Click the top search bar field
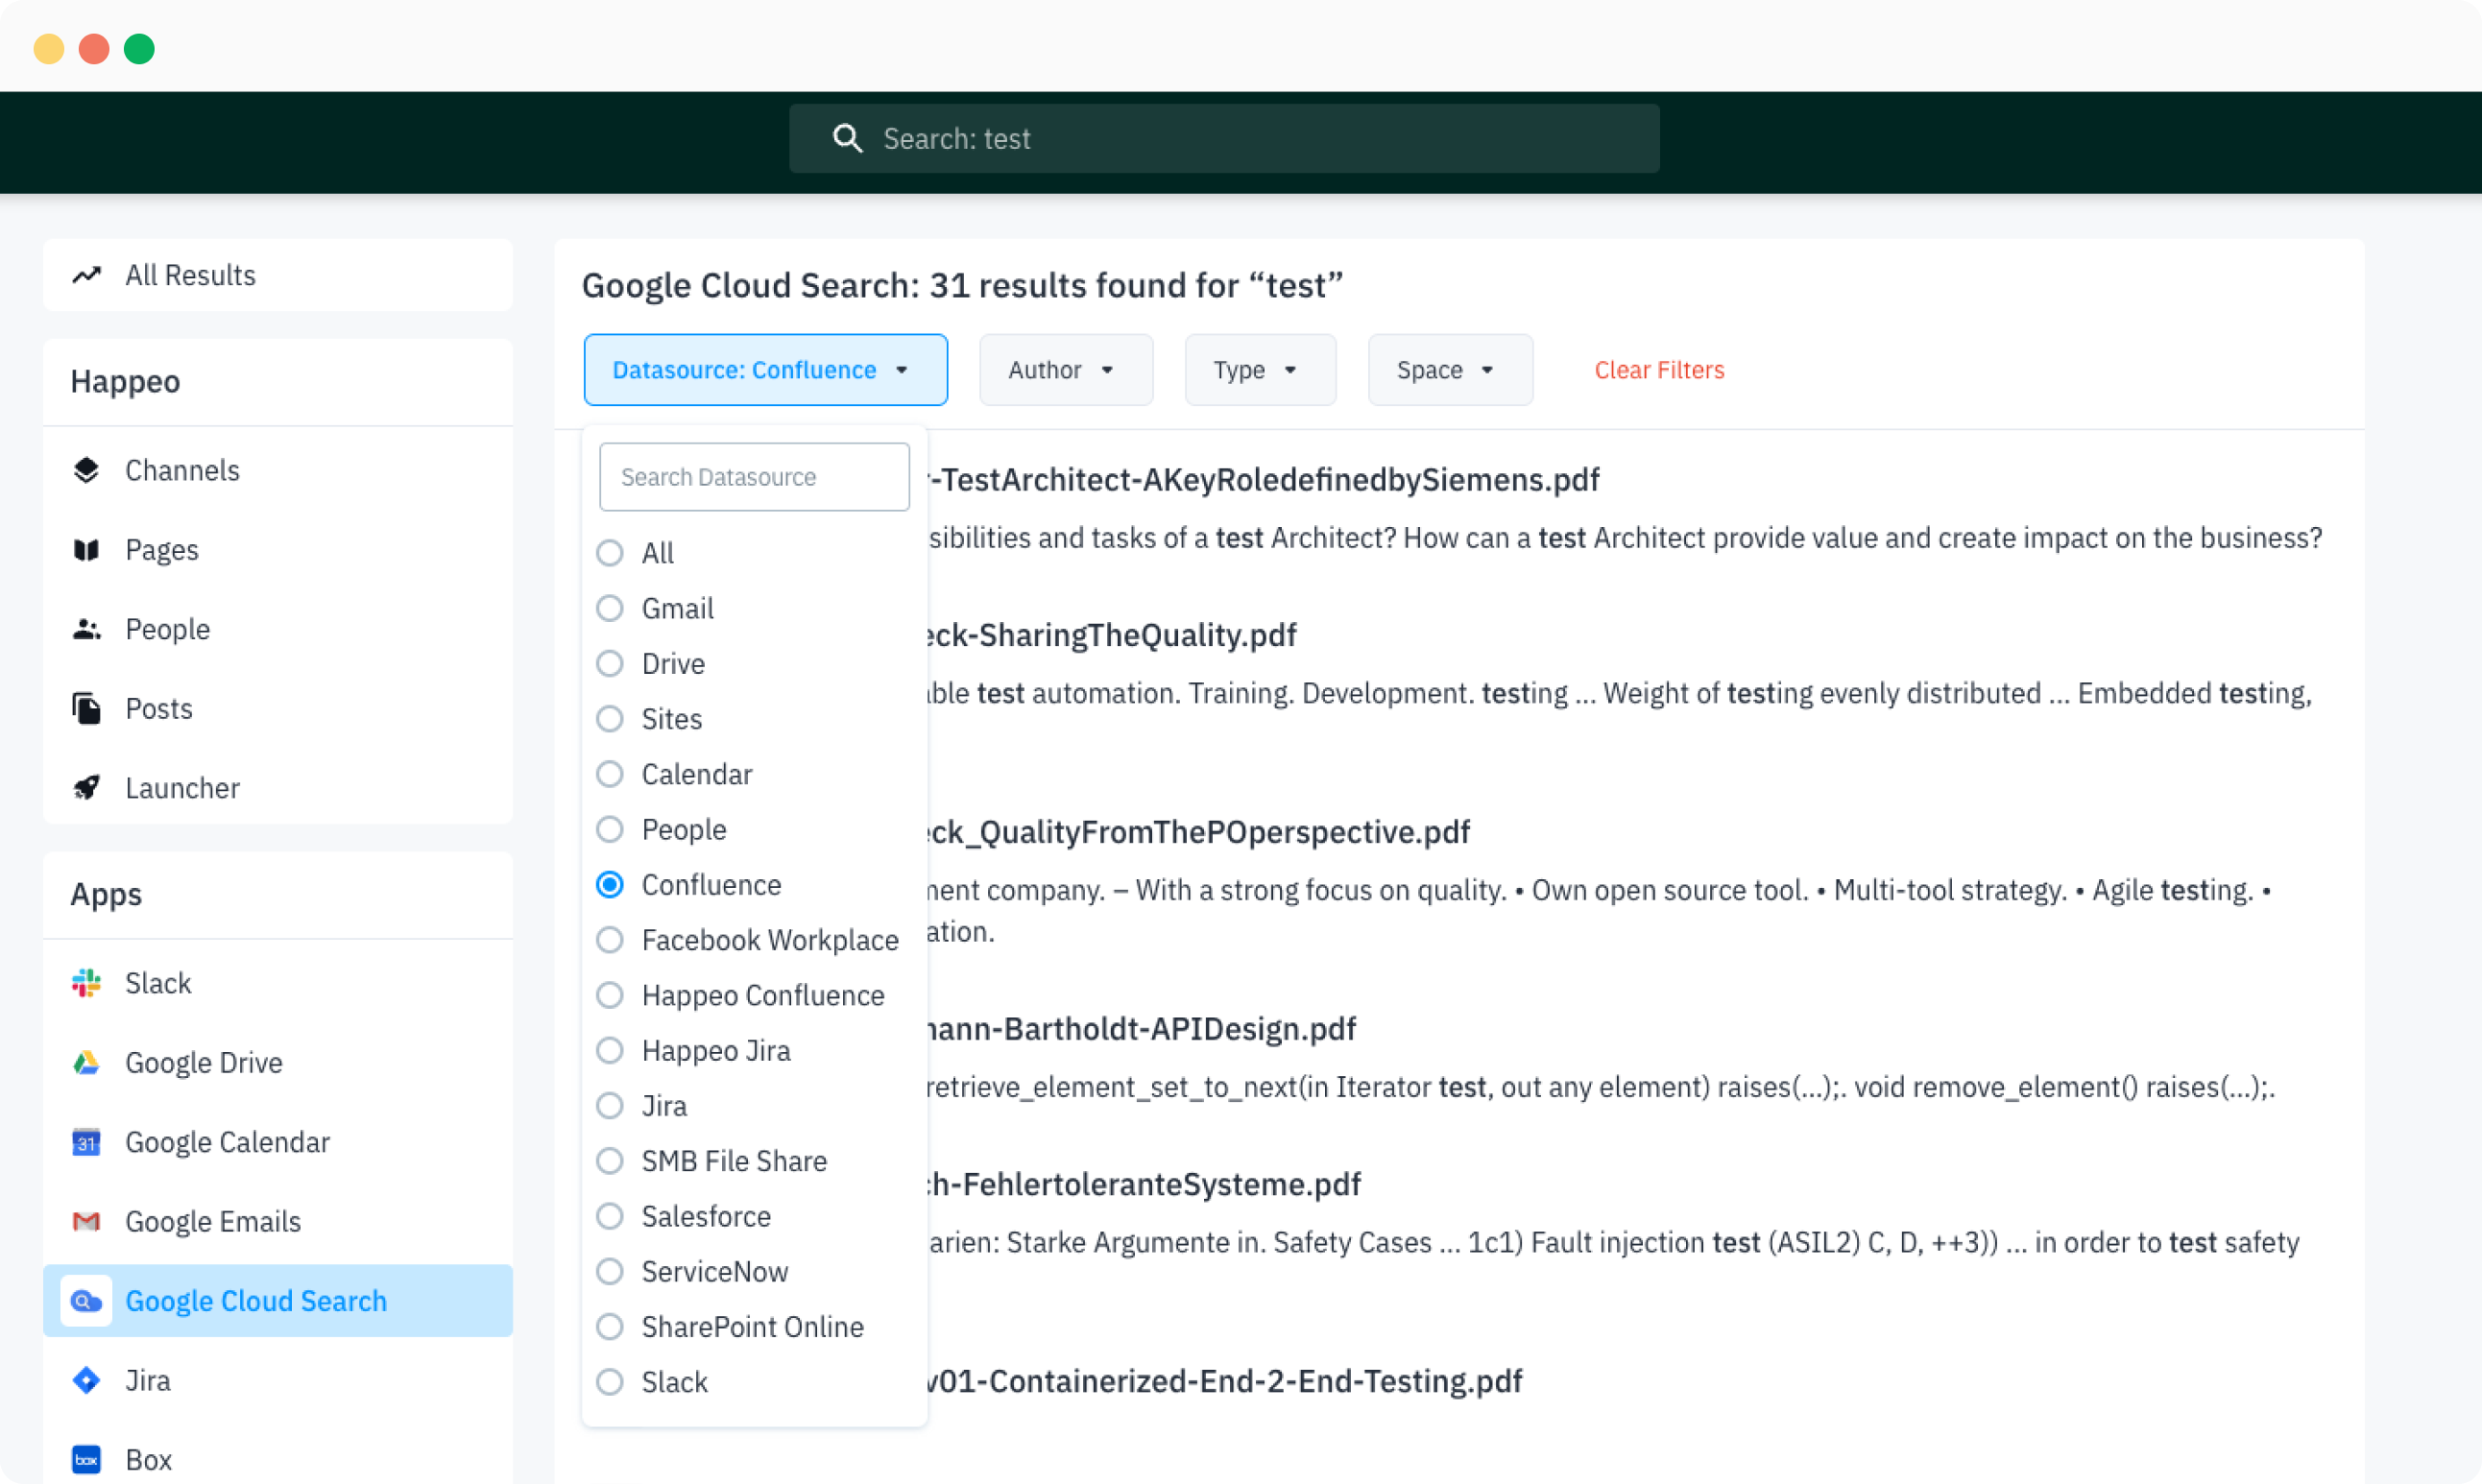2482x1484 pixels. click(x=1224, y=138)
